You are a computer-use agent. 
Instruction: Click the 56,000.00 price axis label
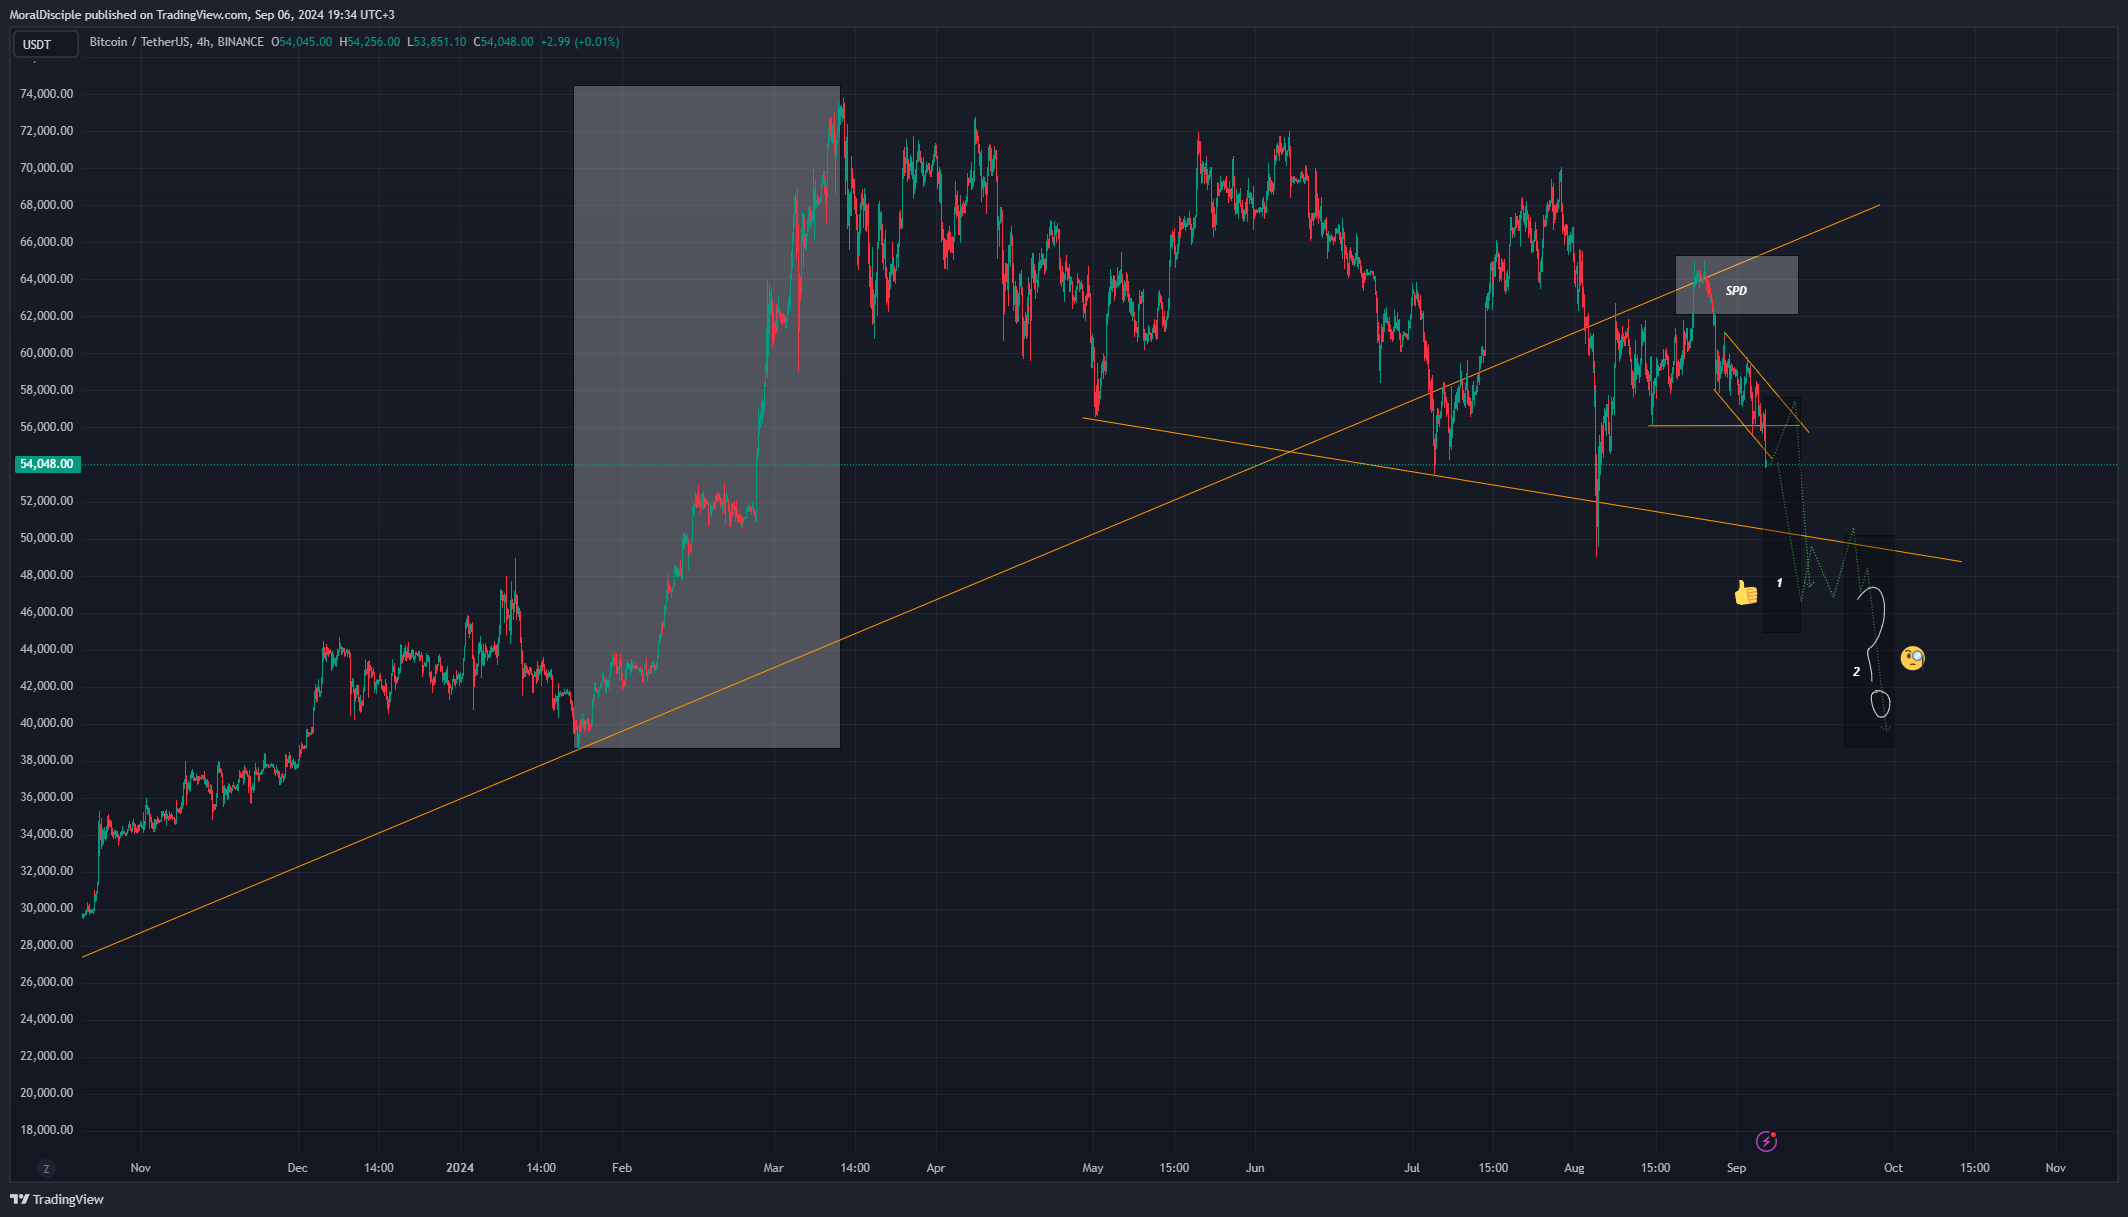(47, 427)
